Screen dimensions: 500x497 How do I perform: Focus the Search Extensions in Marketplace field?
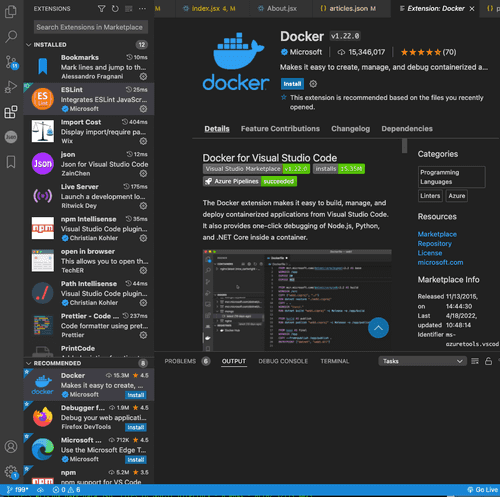coord(91,27)
